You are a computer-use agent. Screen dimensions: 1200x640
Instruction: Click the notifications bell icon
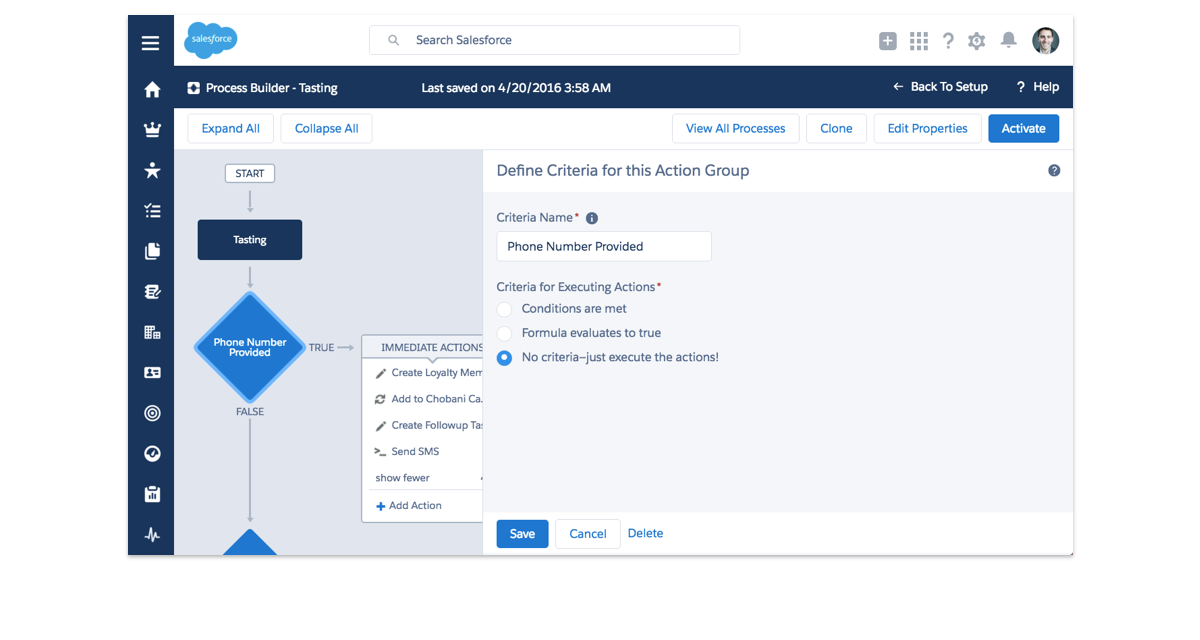tap(1008, 40)
